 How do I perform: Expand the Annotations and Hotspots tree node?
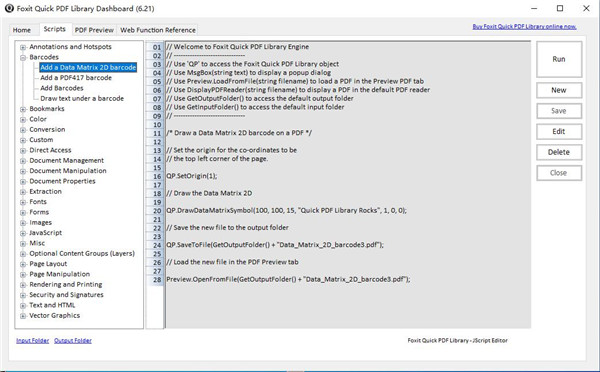pyautogui.click(x=23, y=47)
